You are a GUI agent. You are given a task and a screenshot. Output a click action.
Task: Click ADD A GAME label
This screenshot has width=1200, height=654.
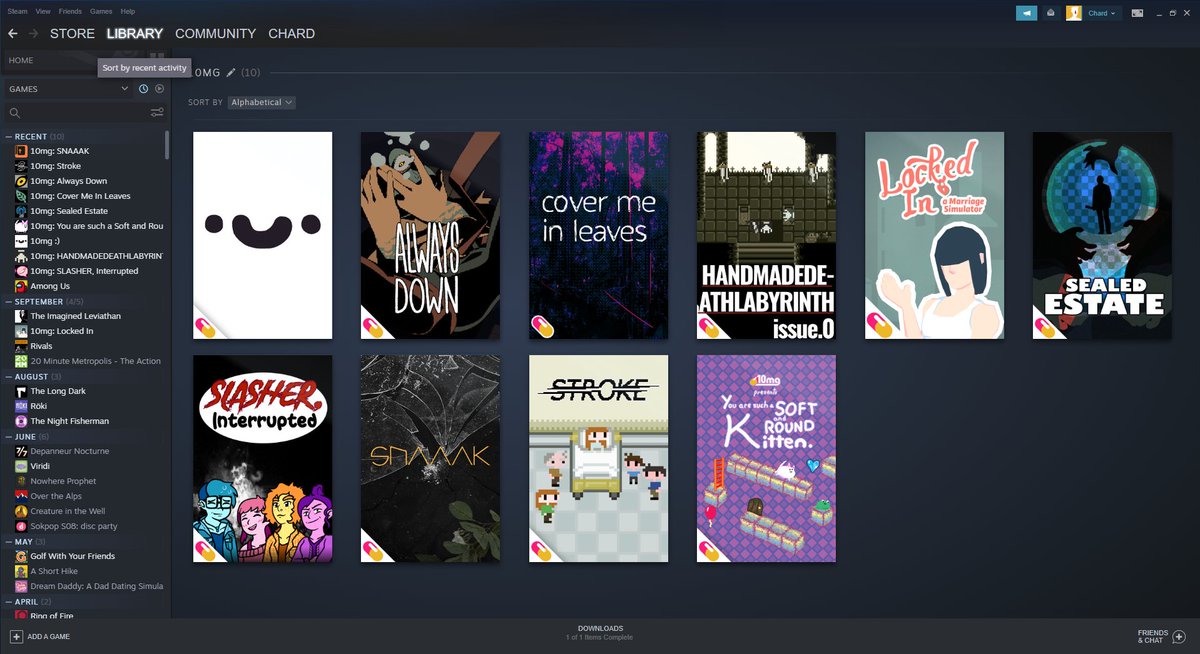click(x=49, y=637)
